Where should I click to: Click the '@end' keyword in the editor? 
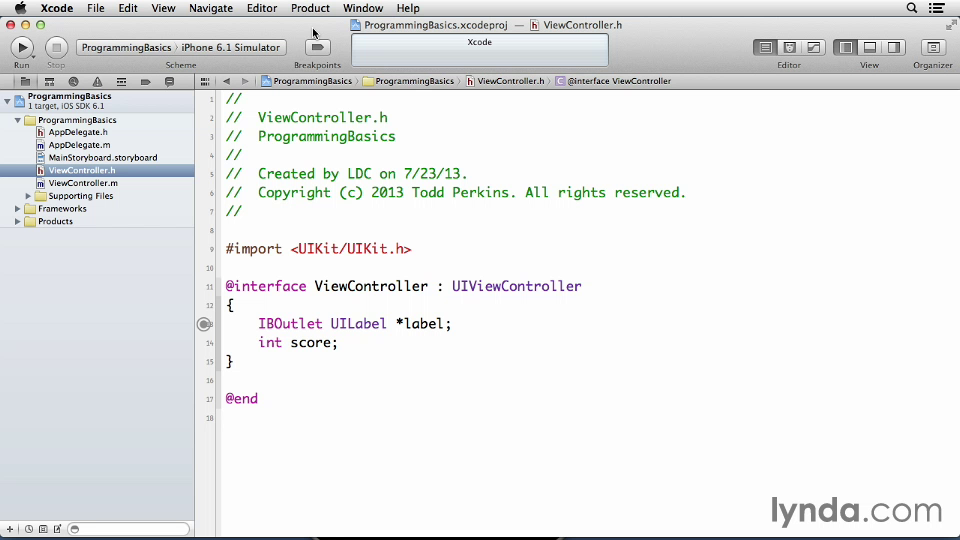[241, 399]
